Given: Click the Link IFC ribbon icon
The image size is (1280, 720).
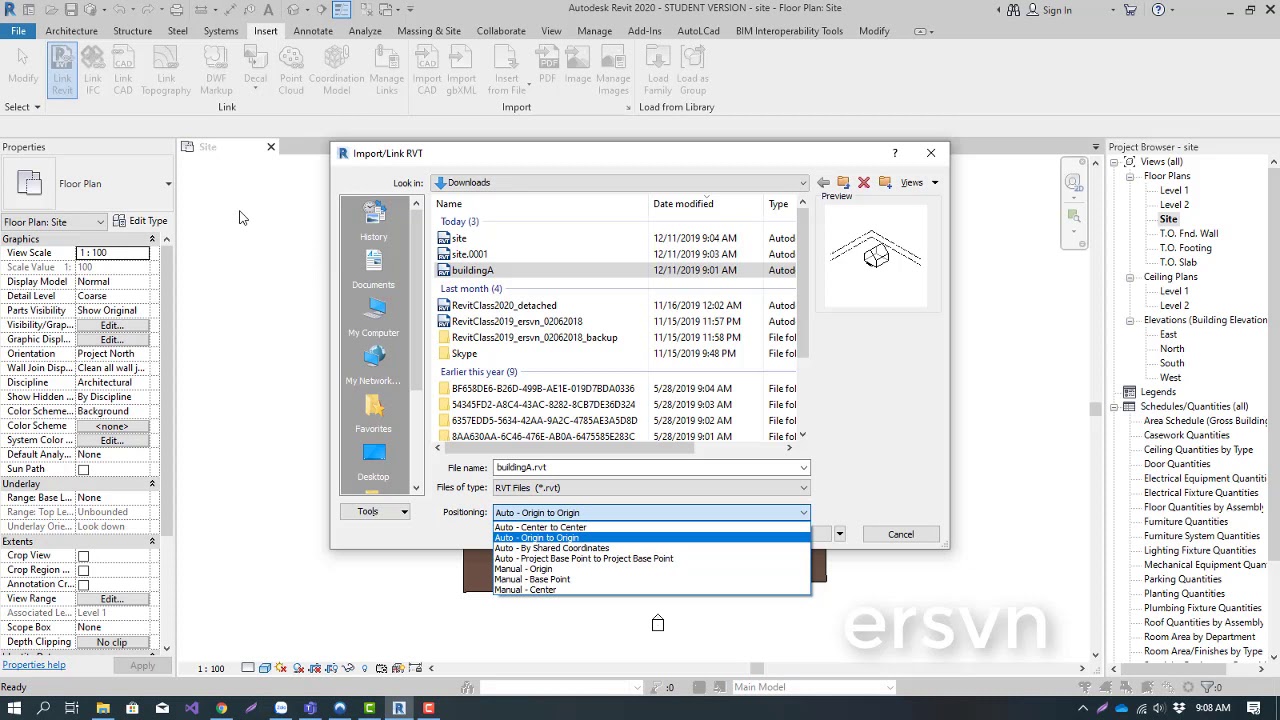Looking at the screenshot, I should pos(92,70).
